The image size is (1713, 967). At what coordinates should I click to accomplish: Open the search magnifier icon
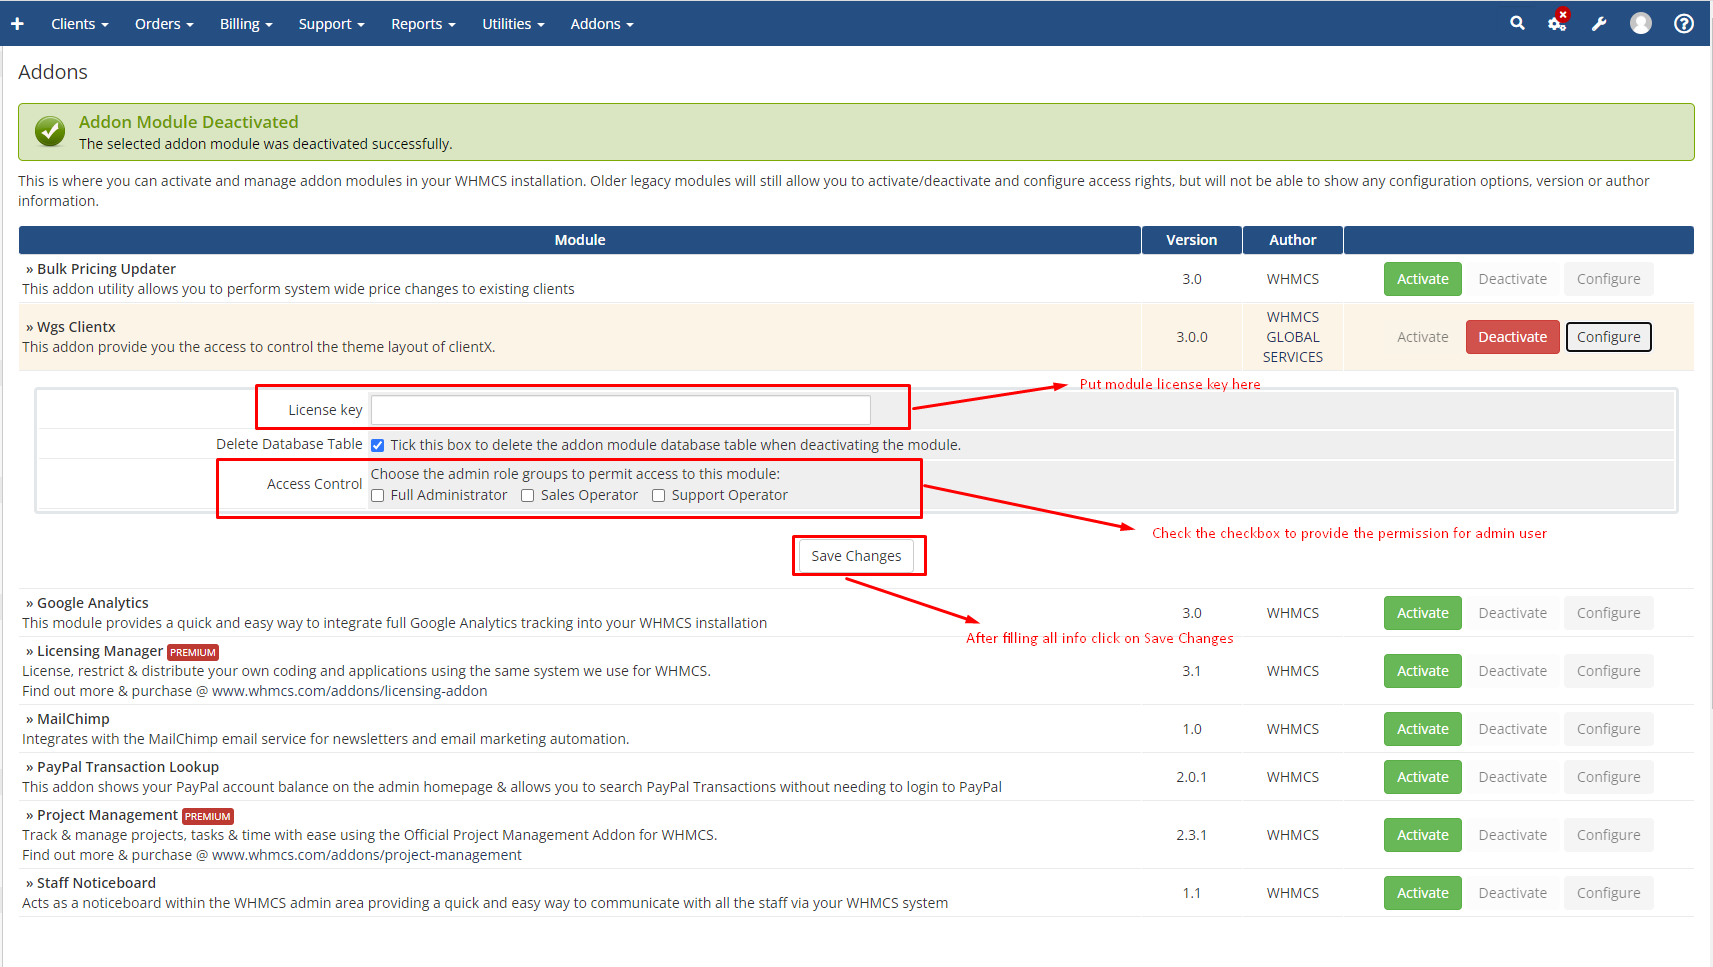click(1517, 23)
